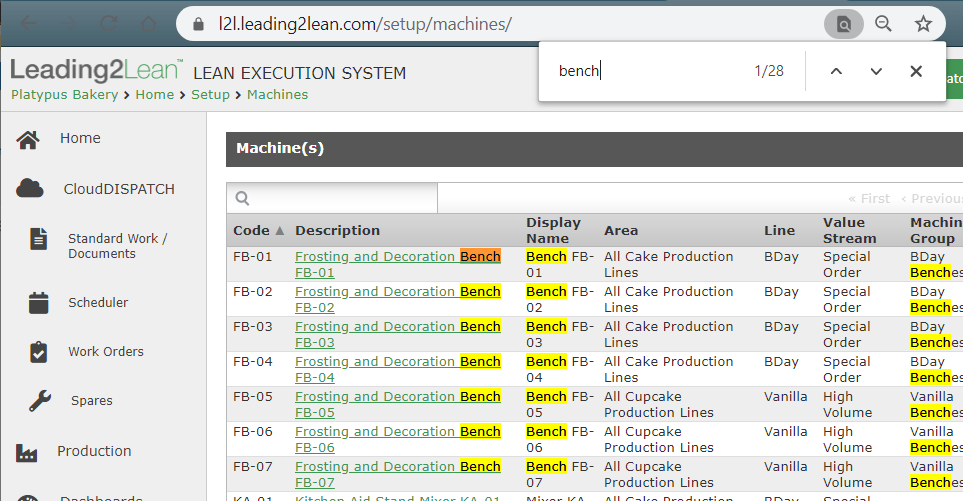
Task: Sort by Description column header
Action: point(337,231)
